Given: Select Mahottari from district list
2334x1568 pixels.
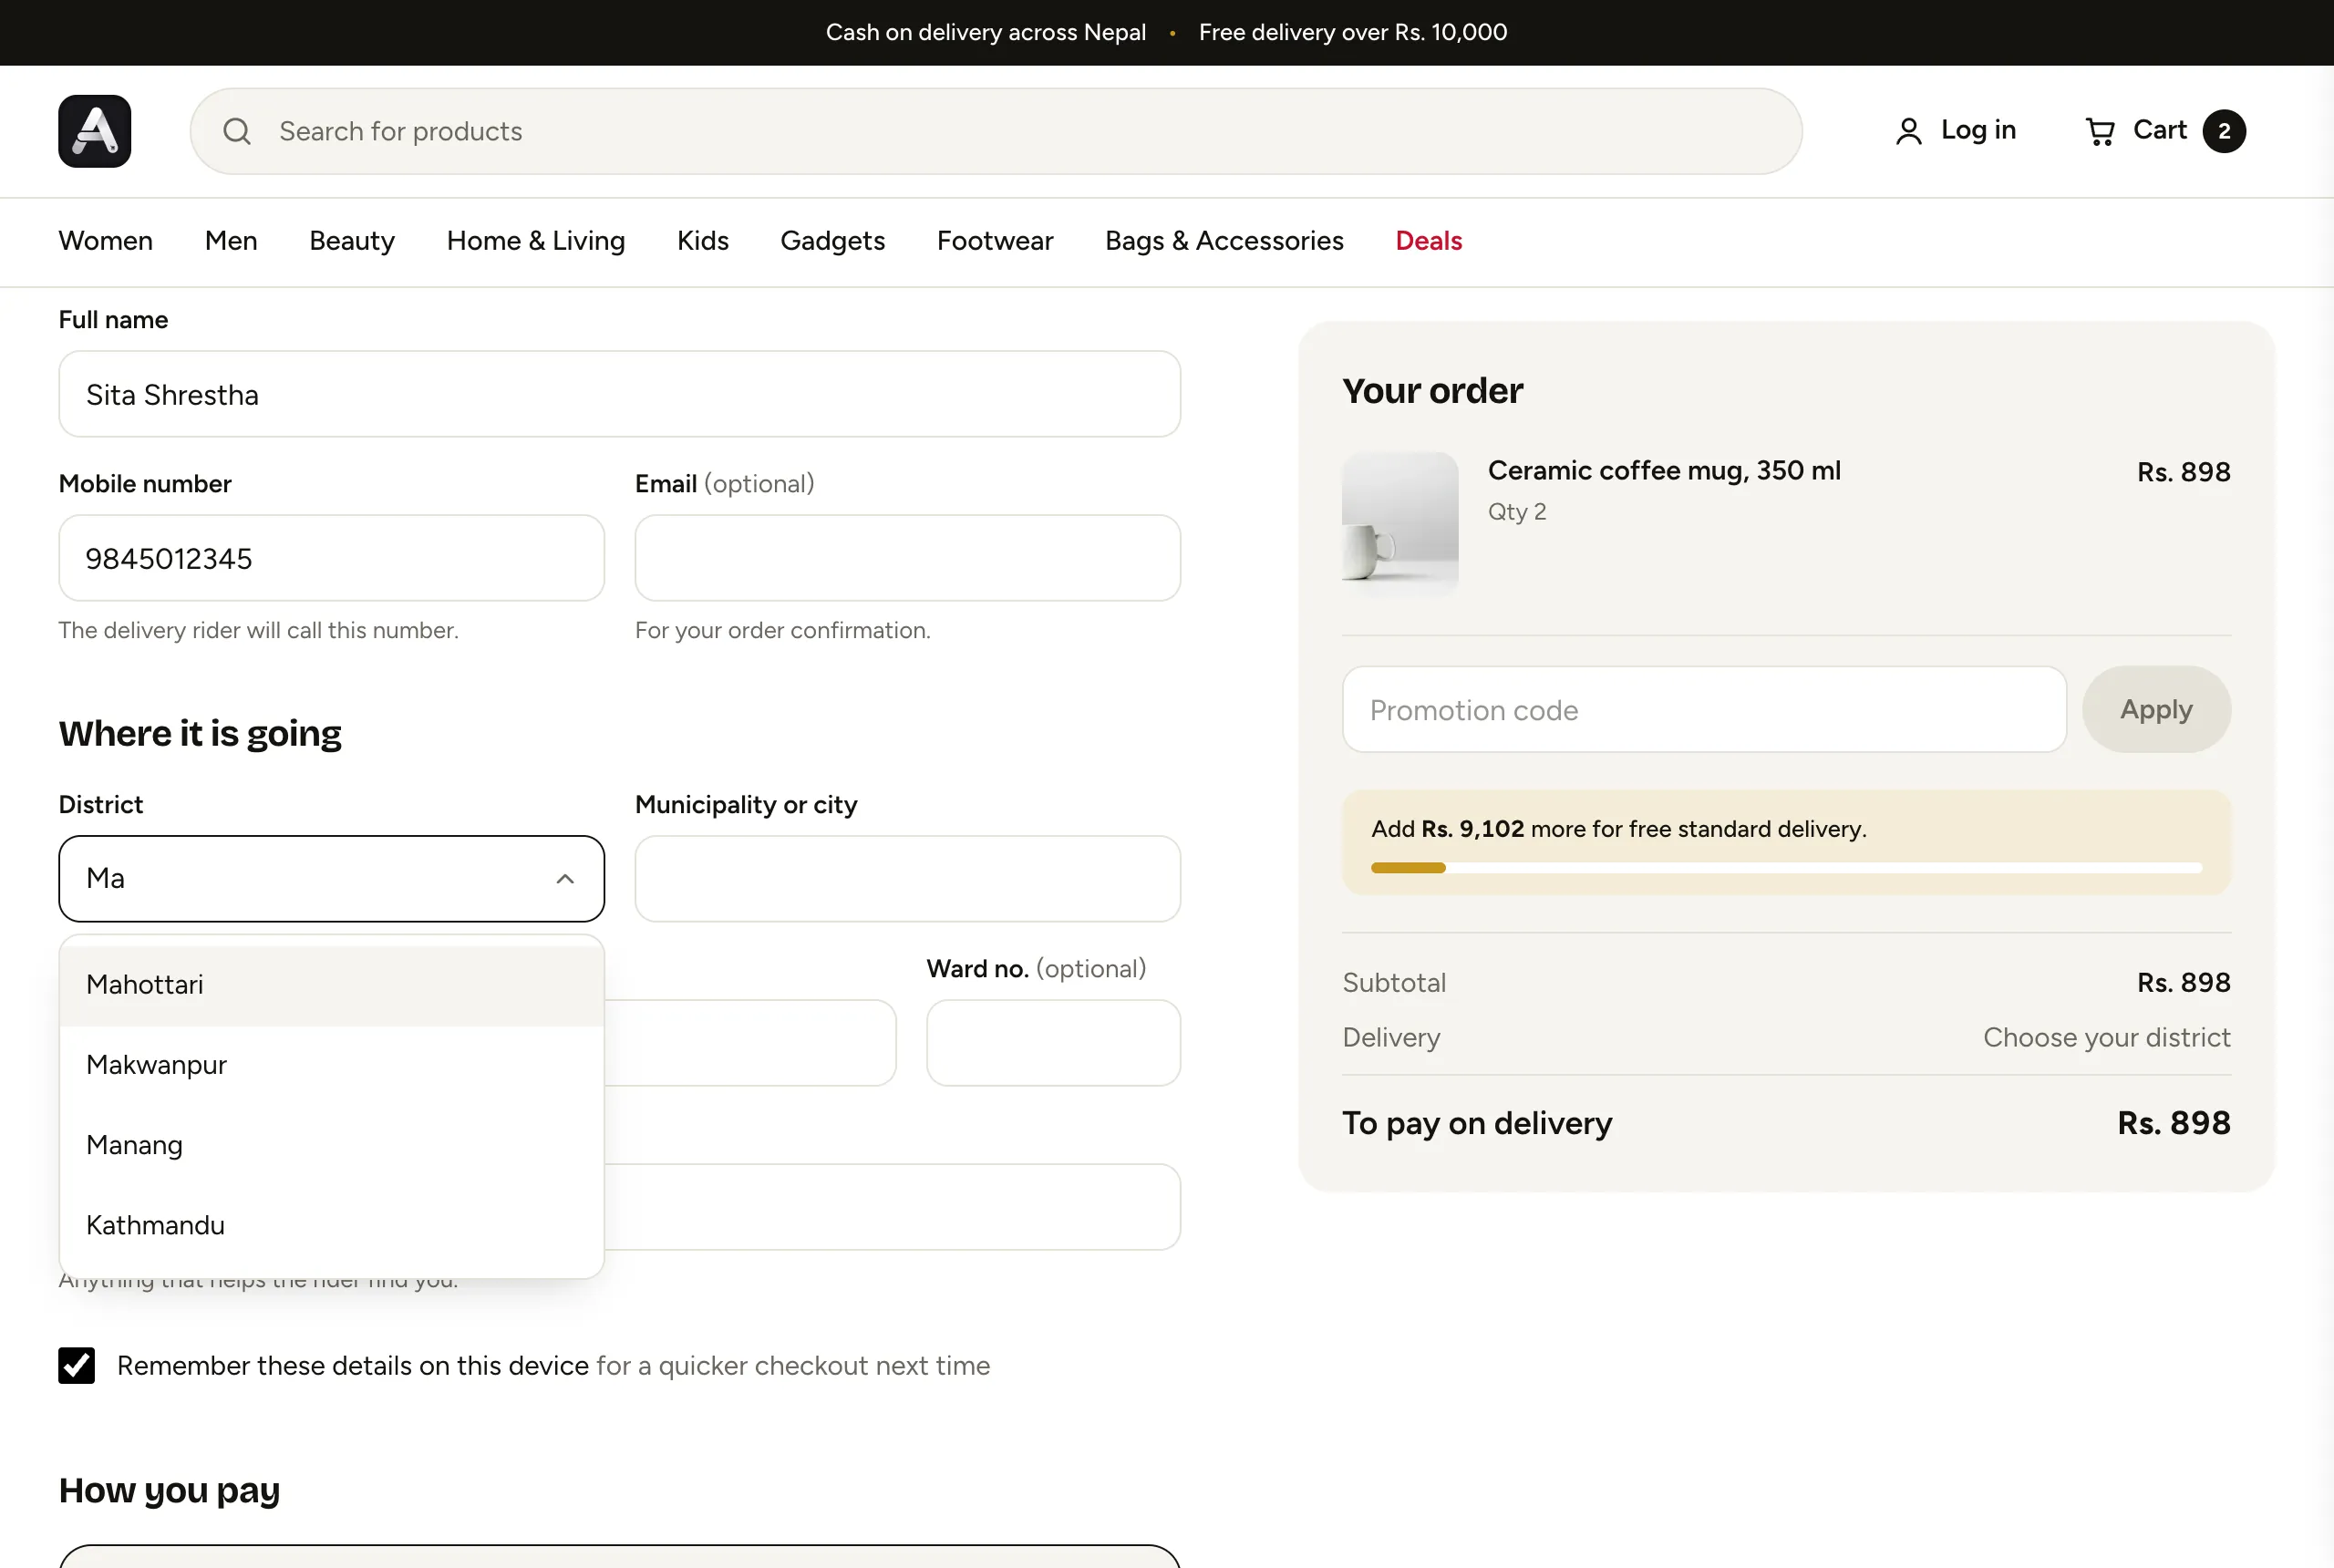Looking at the screenshot, I should (332, 985).
